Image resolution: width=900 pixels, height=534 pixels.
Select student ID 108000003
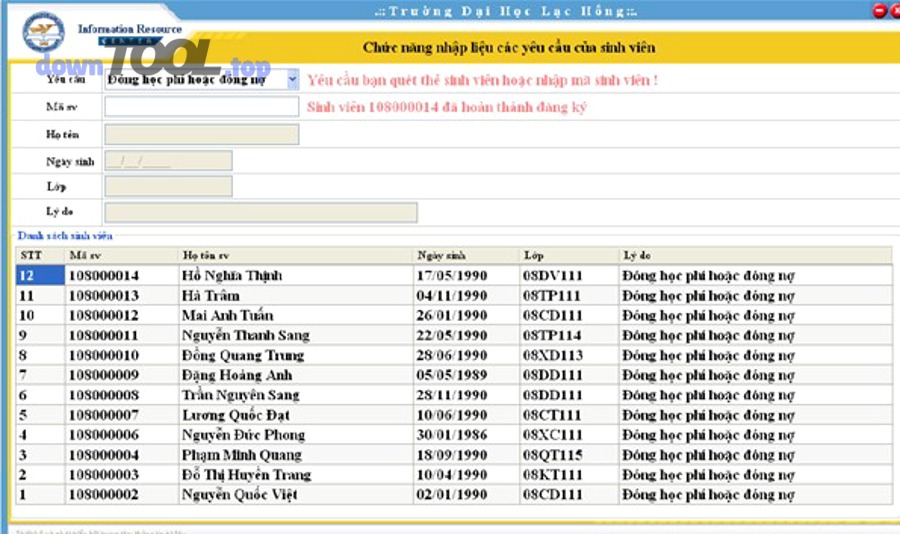pos(104,475)
